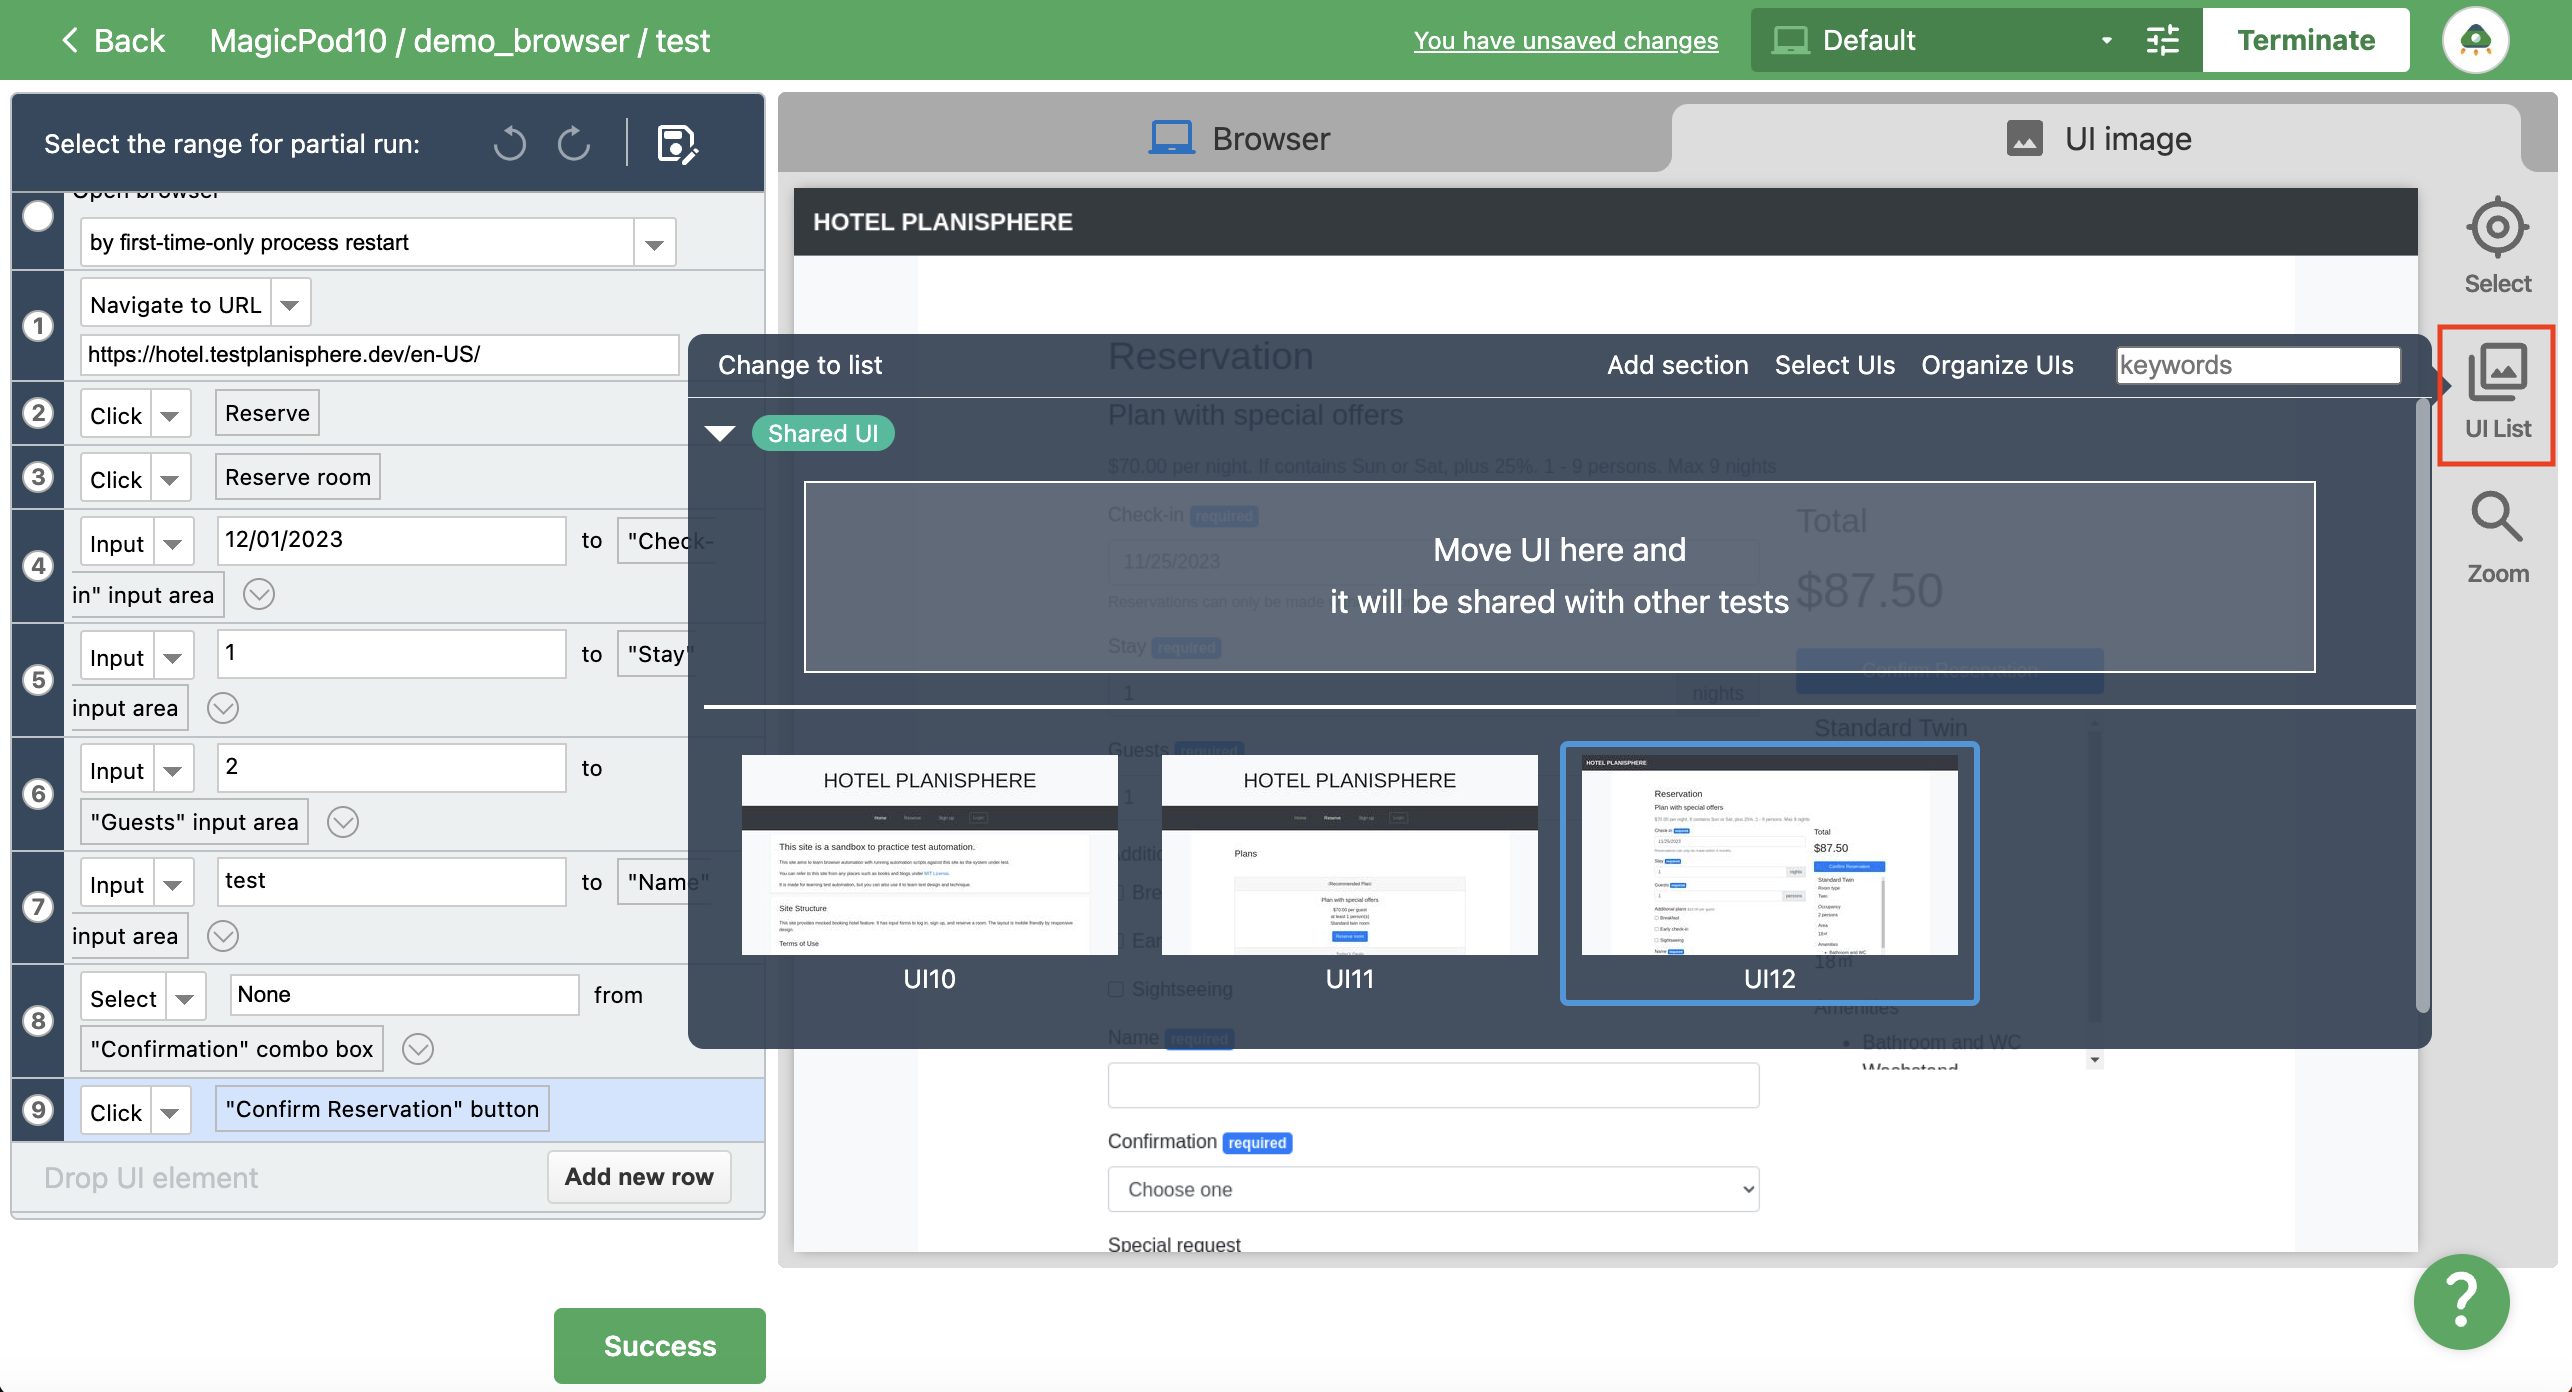Open the help question mark button
The image size is (2572, 1392).
click(2461, 1301)
